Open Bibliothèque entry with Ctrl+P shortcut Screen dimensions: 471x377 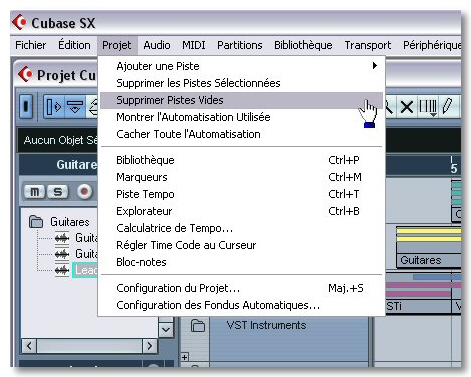point(241,160)
